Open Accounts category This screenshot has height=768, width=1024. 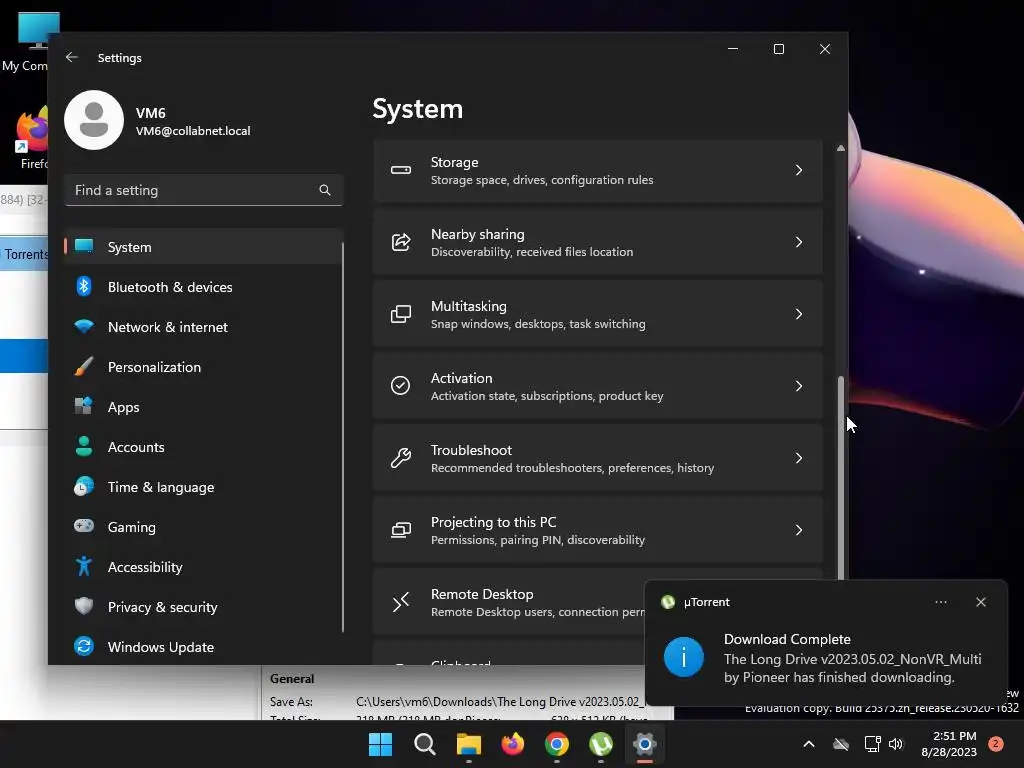click(x=204, y=447)
